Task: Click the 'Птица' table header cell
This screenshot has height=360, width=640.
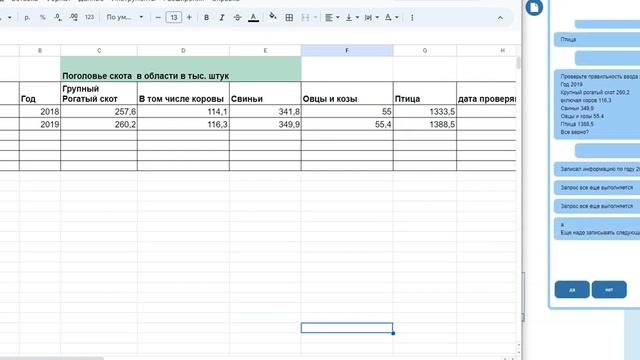Action: (x=425, y=93)
